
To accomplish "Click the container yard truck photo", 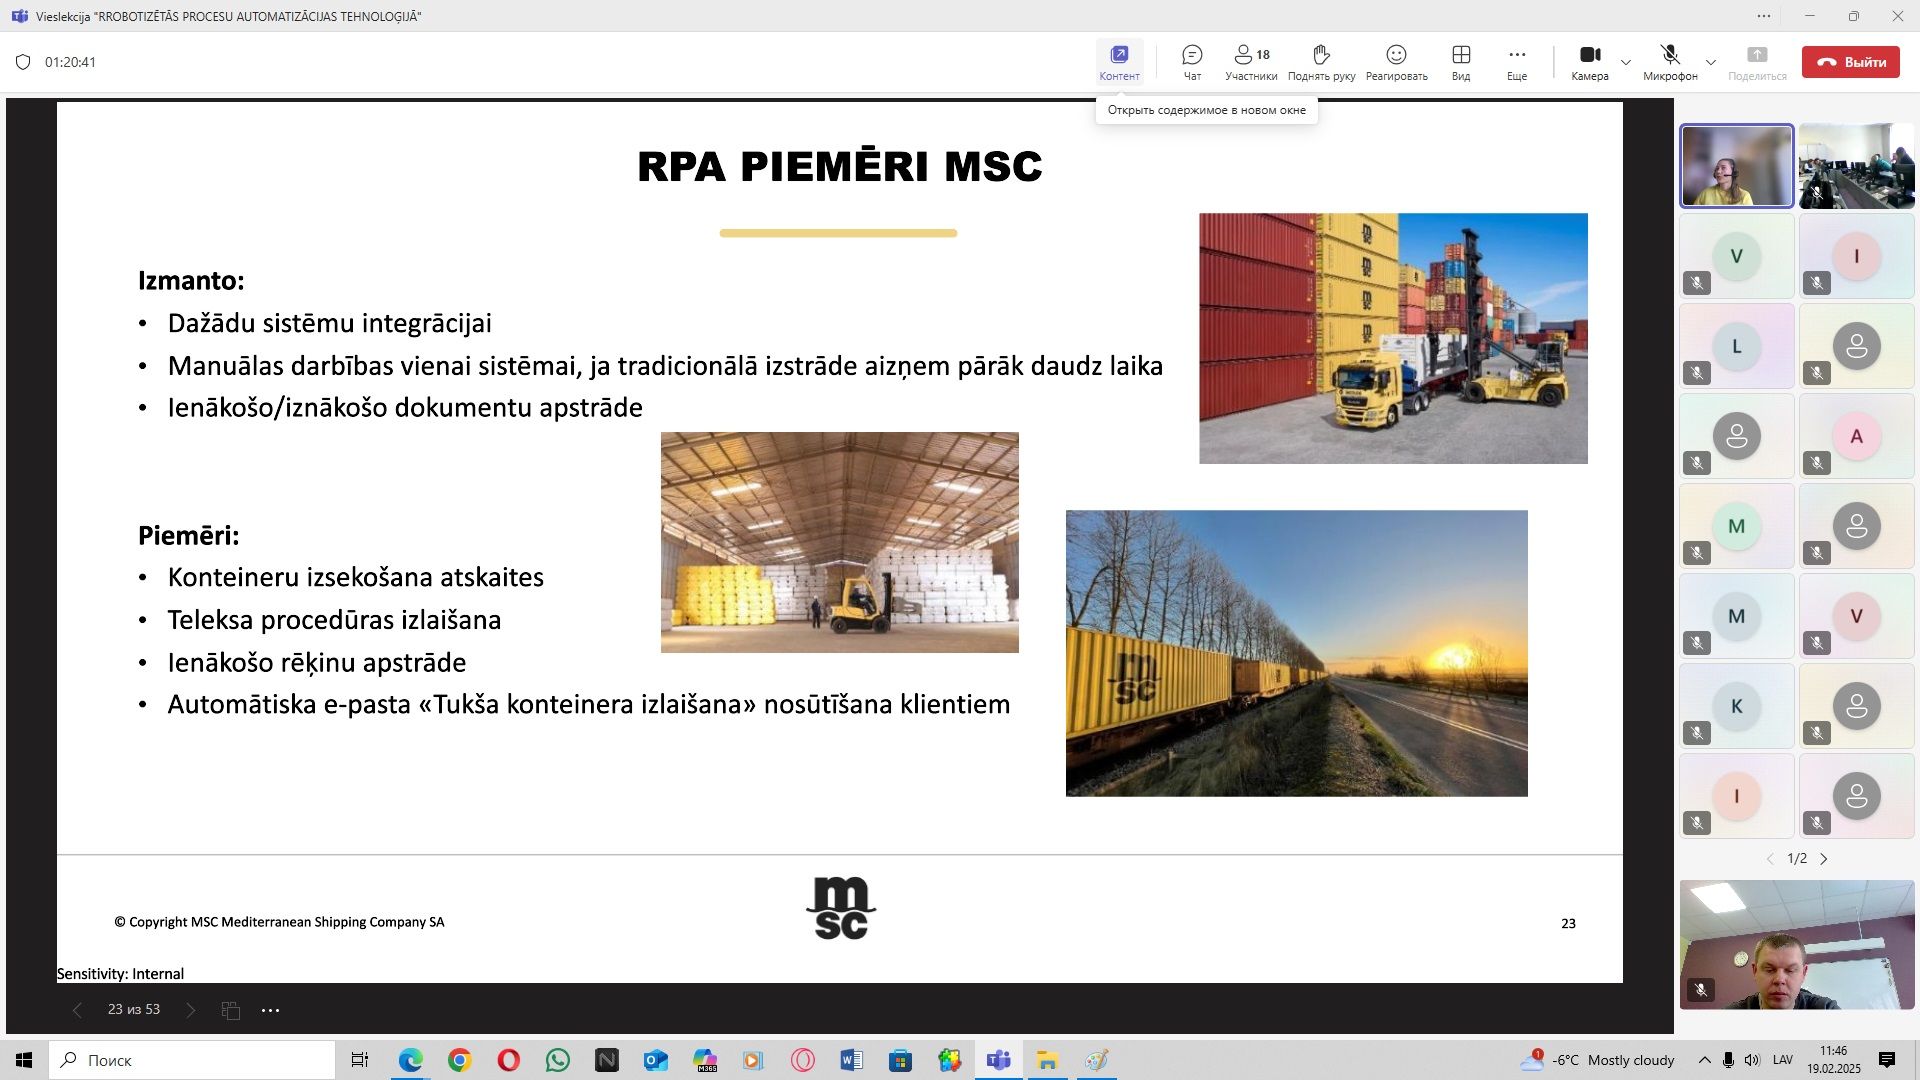I will click(1393, 338).
